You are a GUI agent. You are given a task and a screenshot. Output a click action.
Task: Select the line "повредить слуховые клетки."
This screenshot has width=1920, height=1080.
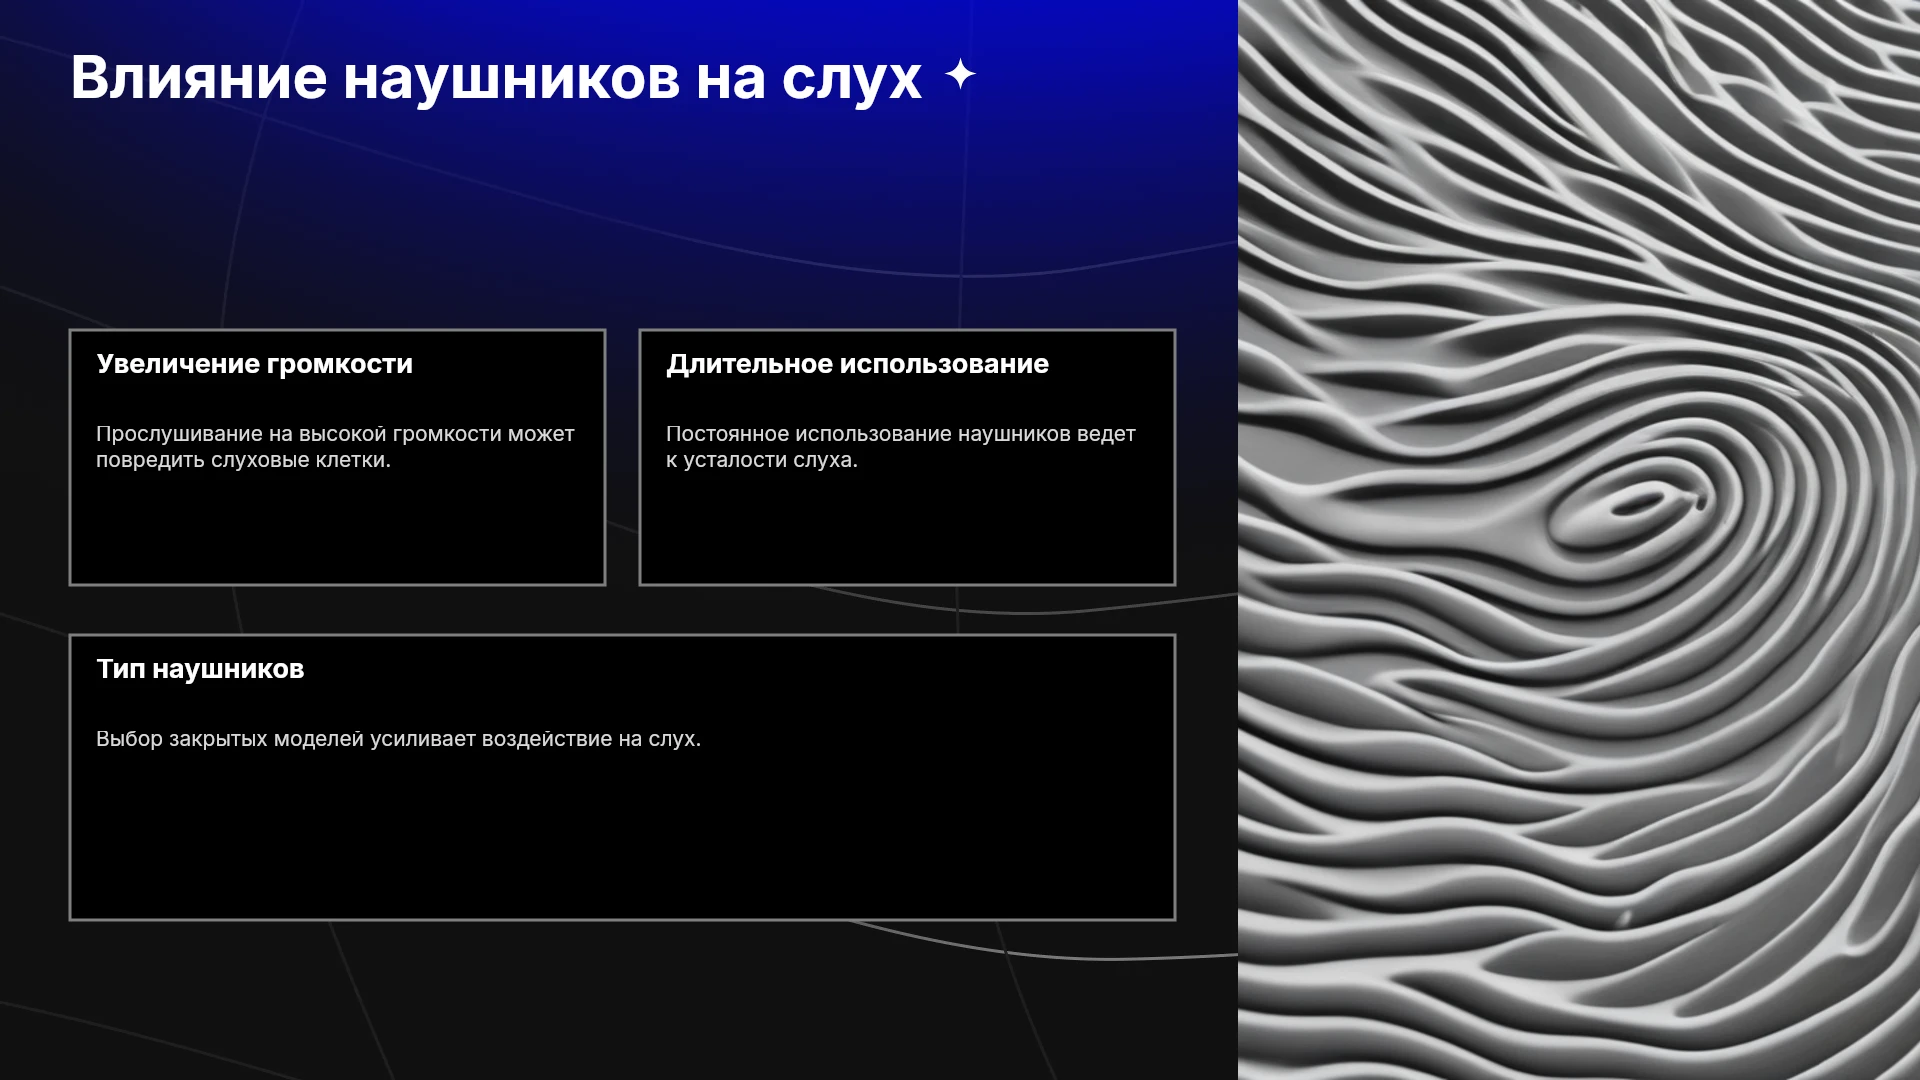(x=243, y=460)
